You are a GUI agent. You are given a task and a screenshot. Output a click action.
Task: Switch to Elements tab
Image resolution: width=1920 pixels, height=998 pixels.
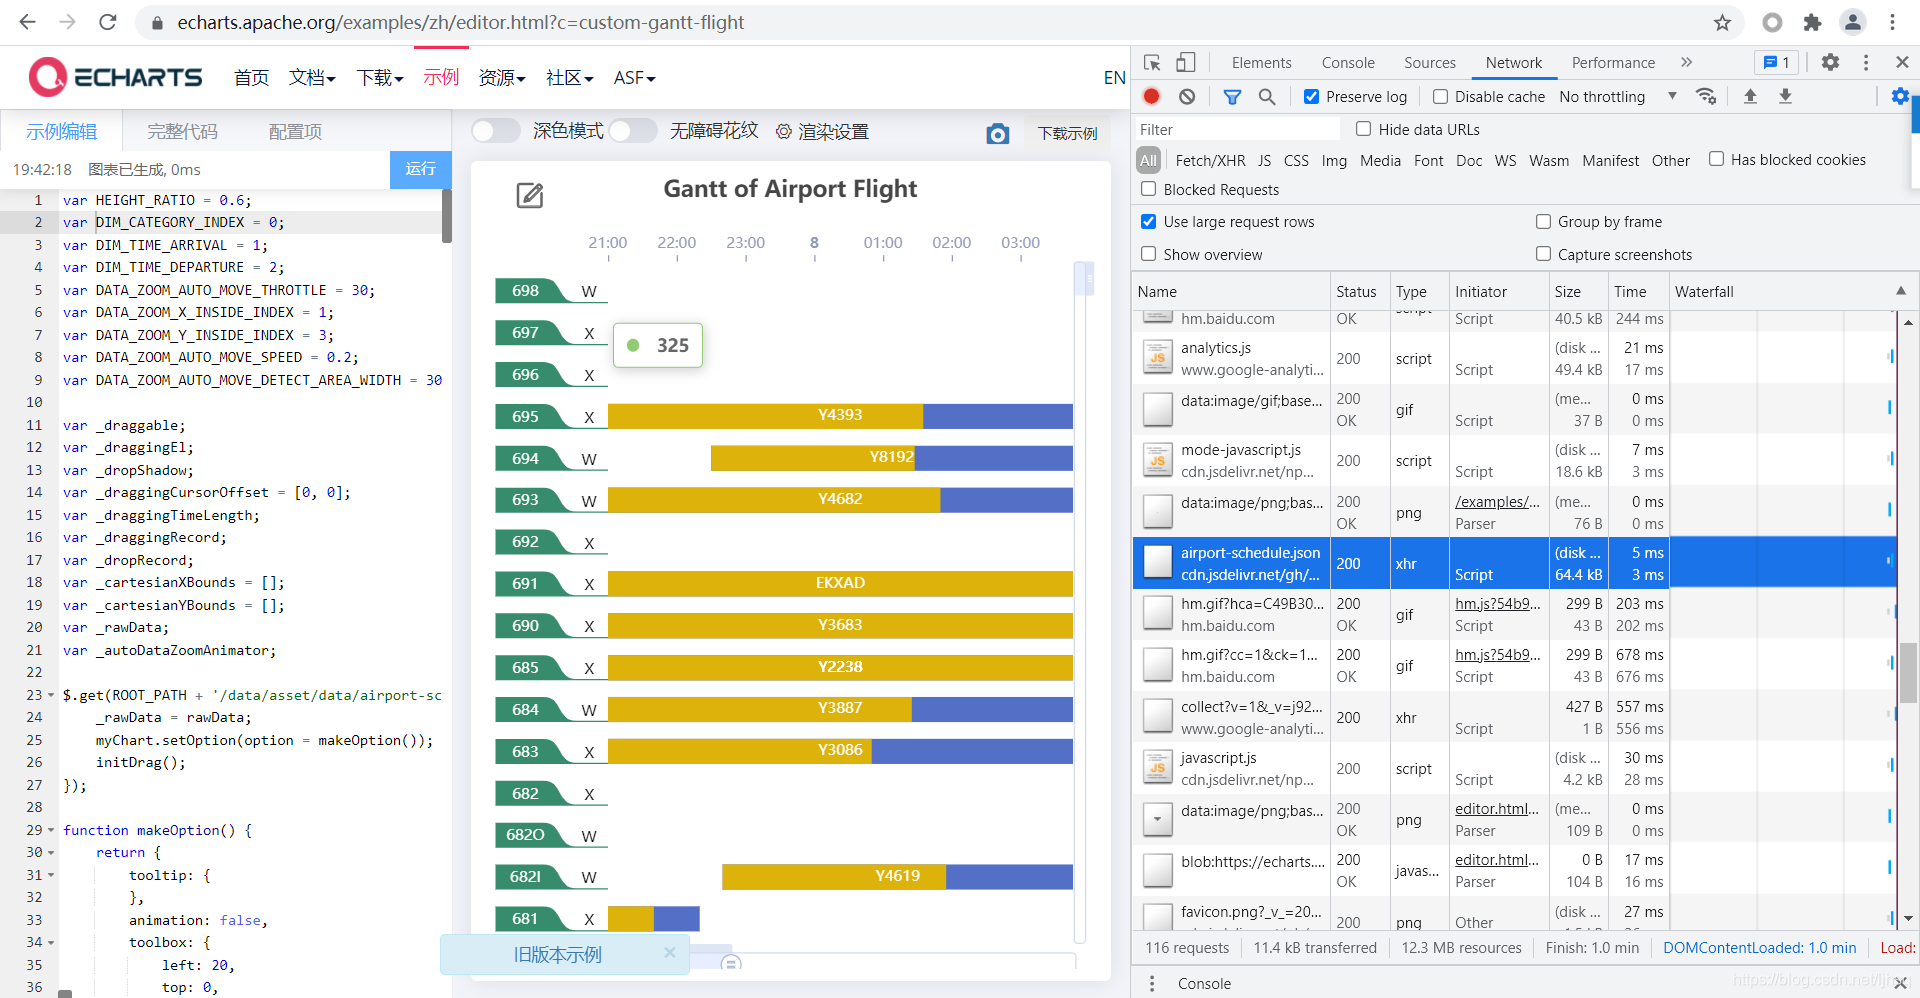click(x=1261, y=62)
